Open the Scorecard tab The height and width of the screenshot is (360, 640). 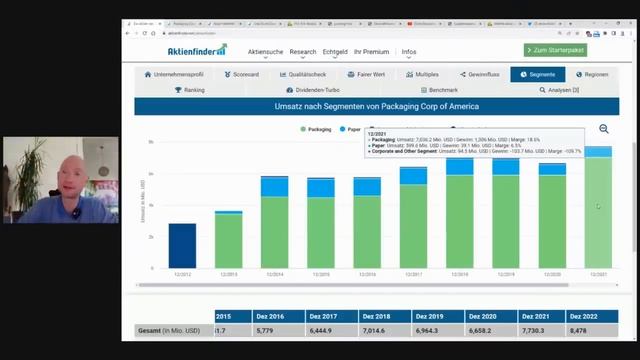(x=242, y=74)
